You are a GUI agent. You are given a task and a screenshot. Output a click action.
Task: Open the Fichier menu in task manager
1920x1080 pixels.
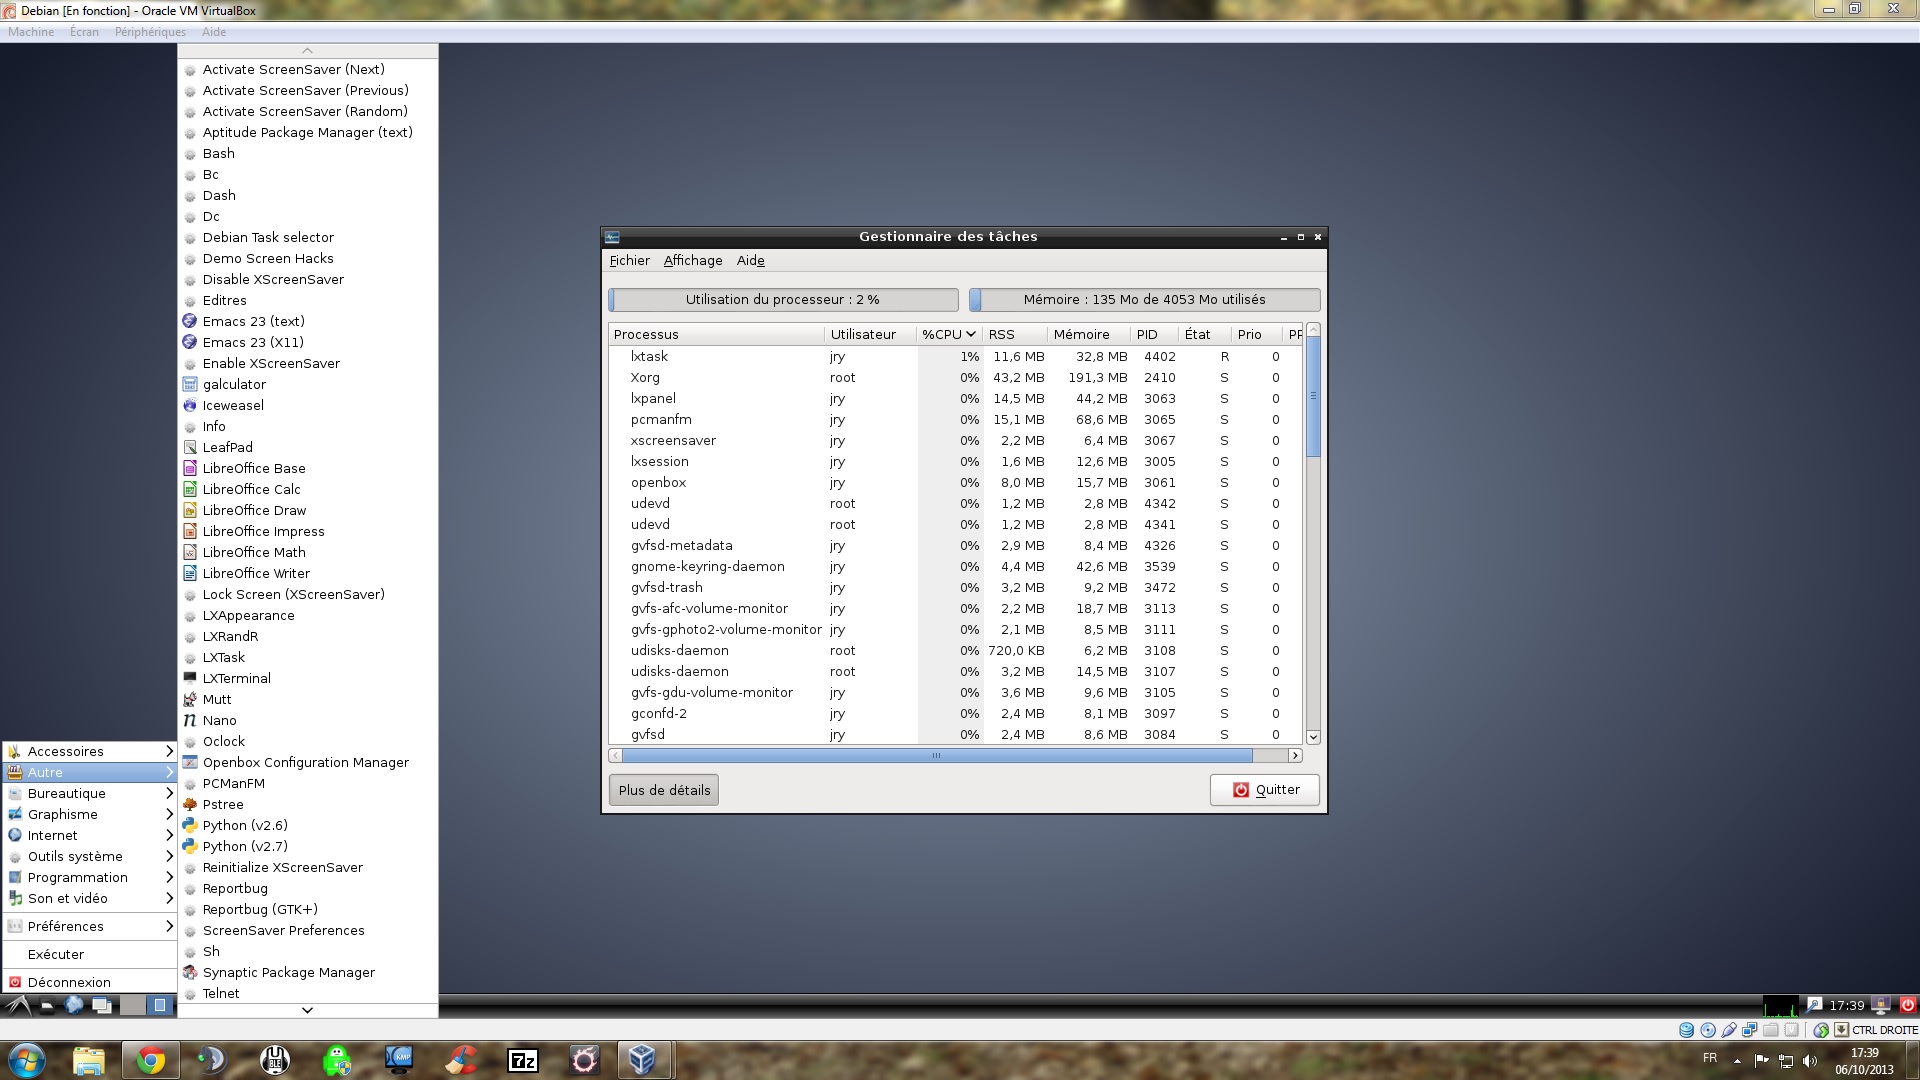coord(629,260)
